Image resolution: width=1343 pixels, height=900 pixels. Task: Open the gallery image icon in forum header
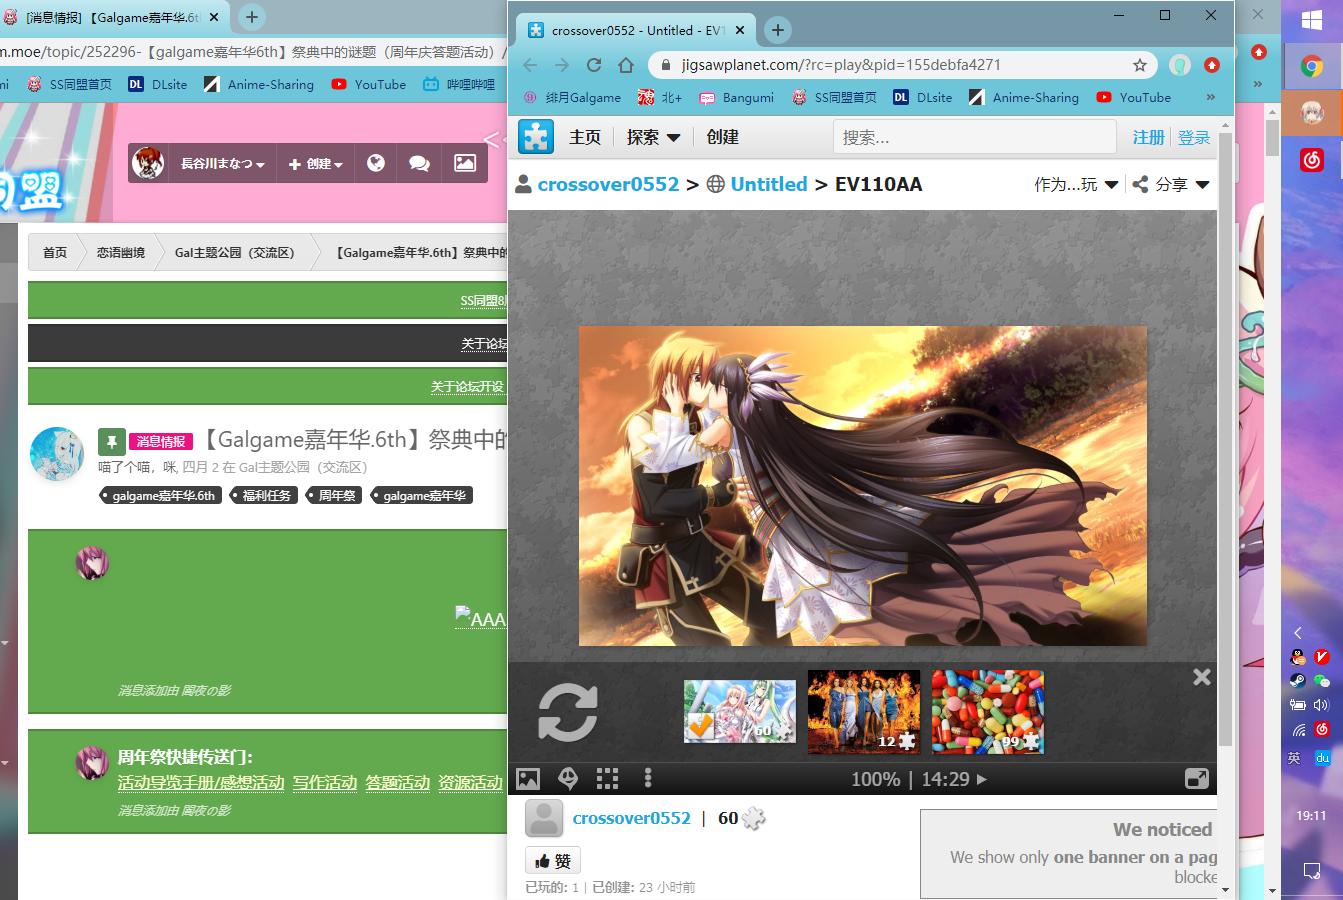click(465, 163)
